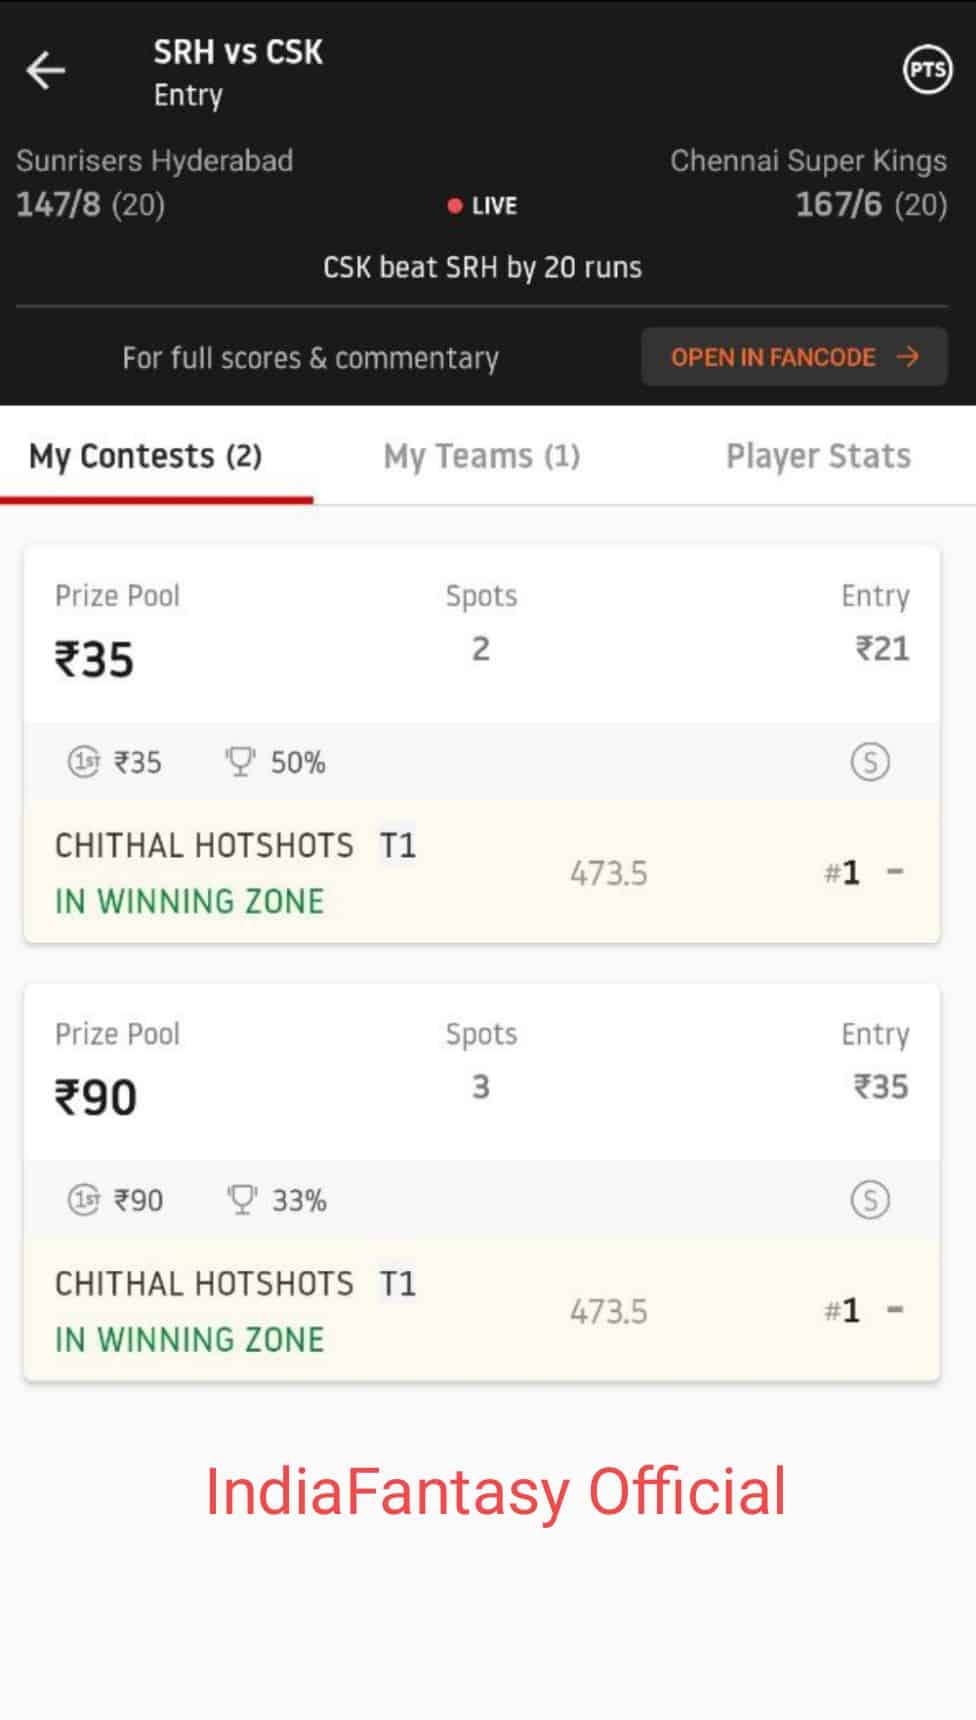Viewport: 976px width, 1720px height.
Task: Tap the S badge on ₹90 contest
Action: pos(869,1199)
